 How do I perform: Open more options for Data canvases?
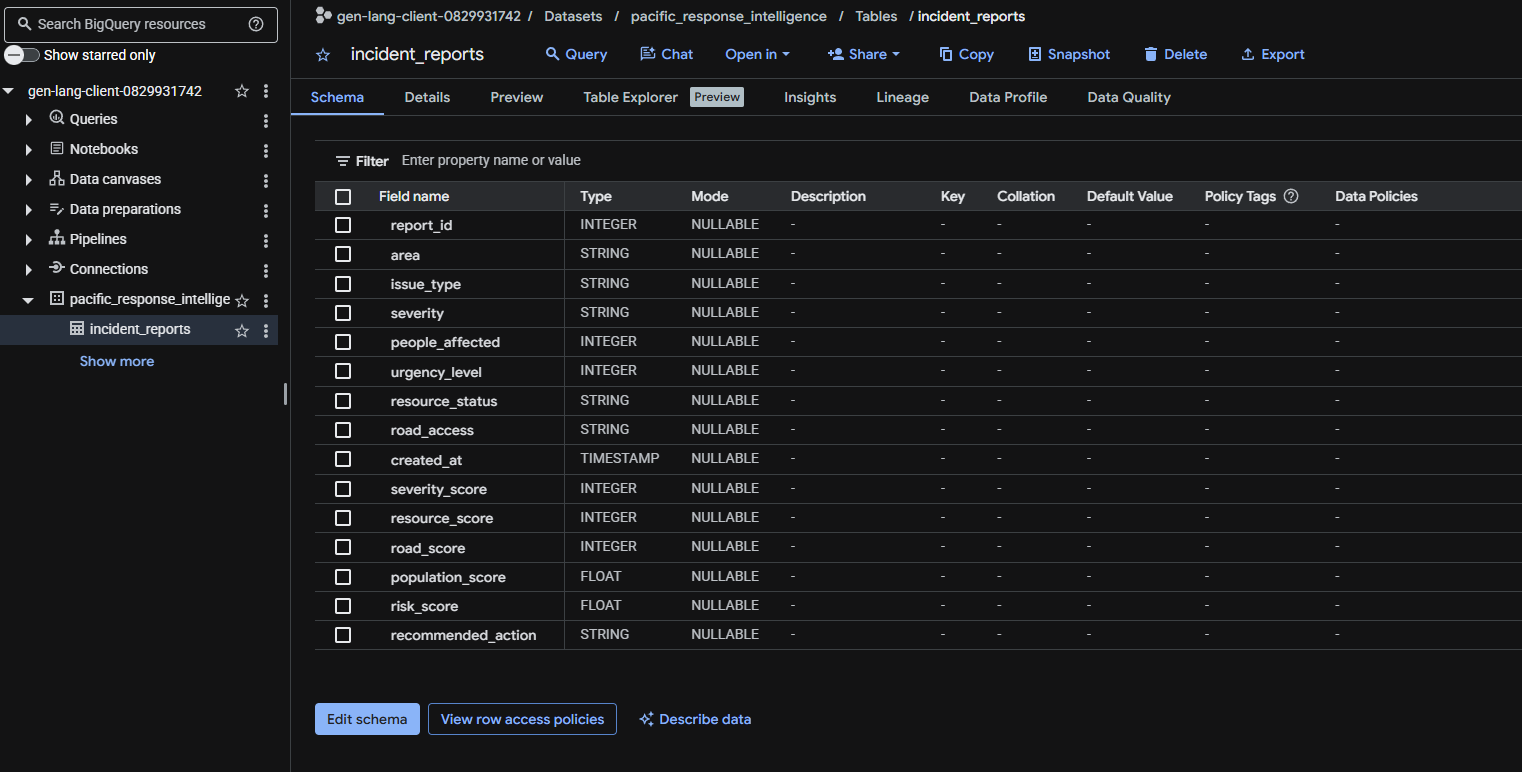(x=266, y=181)
